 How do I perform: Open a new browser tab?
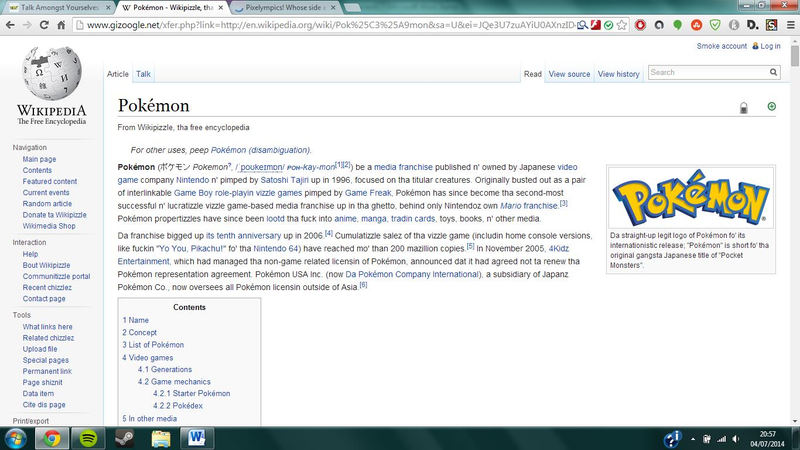353,8
